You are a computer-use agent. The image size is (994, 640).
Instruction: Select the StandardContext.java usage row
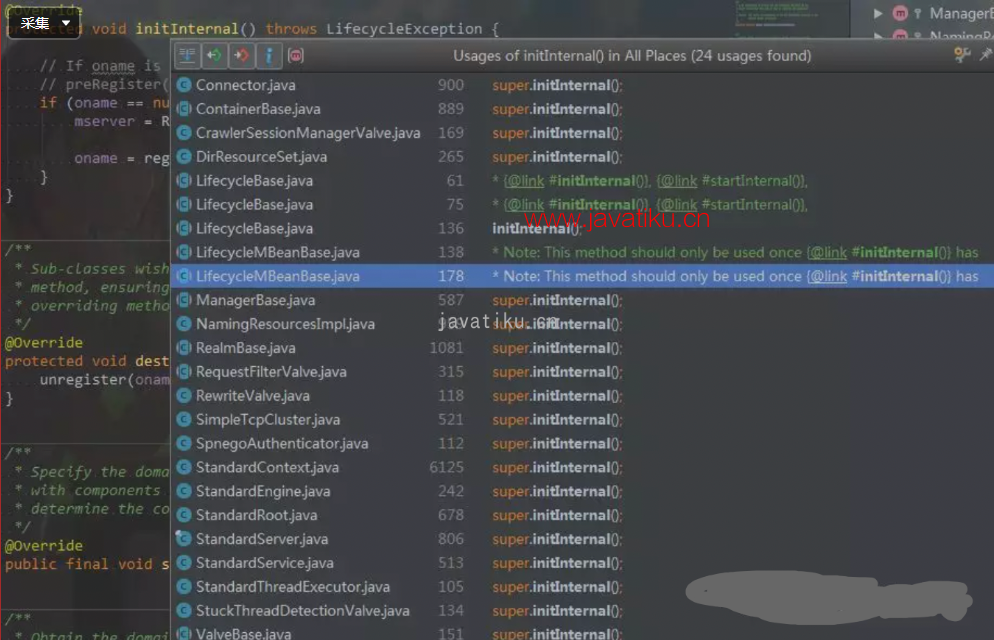point(582,467)
